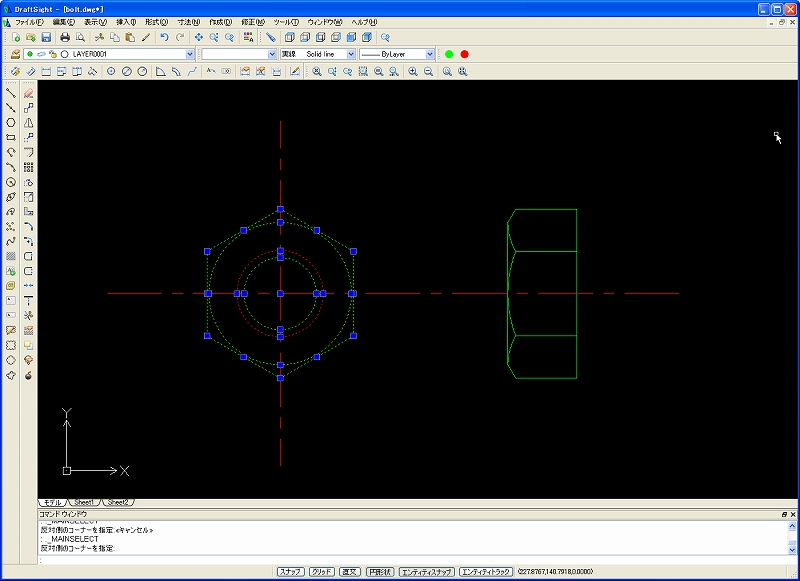Click the Redo arrow icon
This screenshot has height=581, width=800.
point(180,37)
